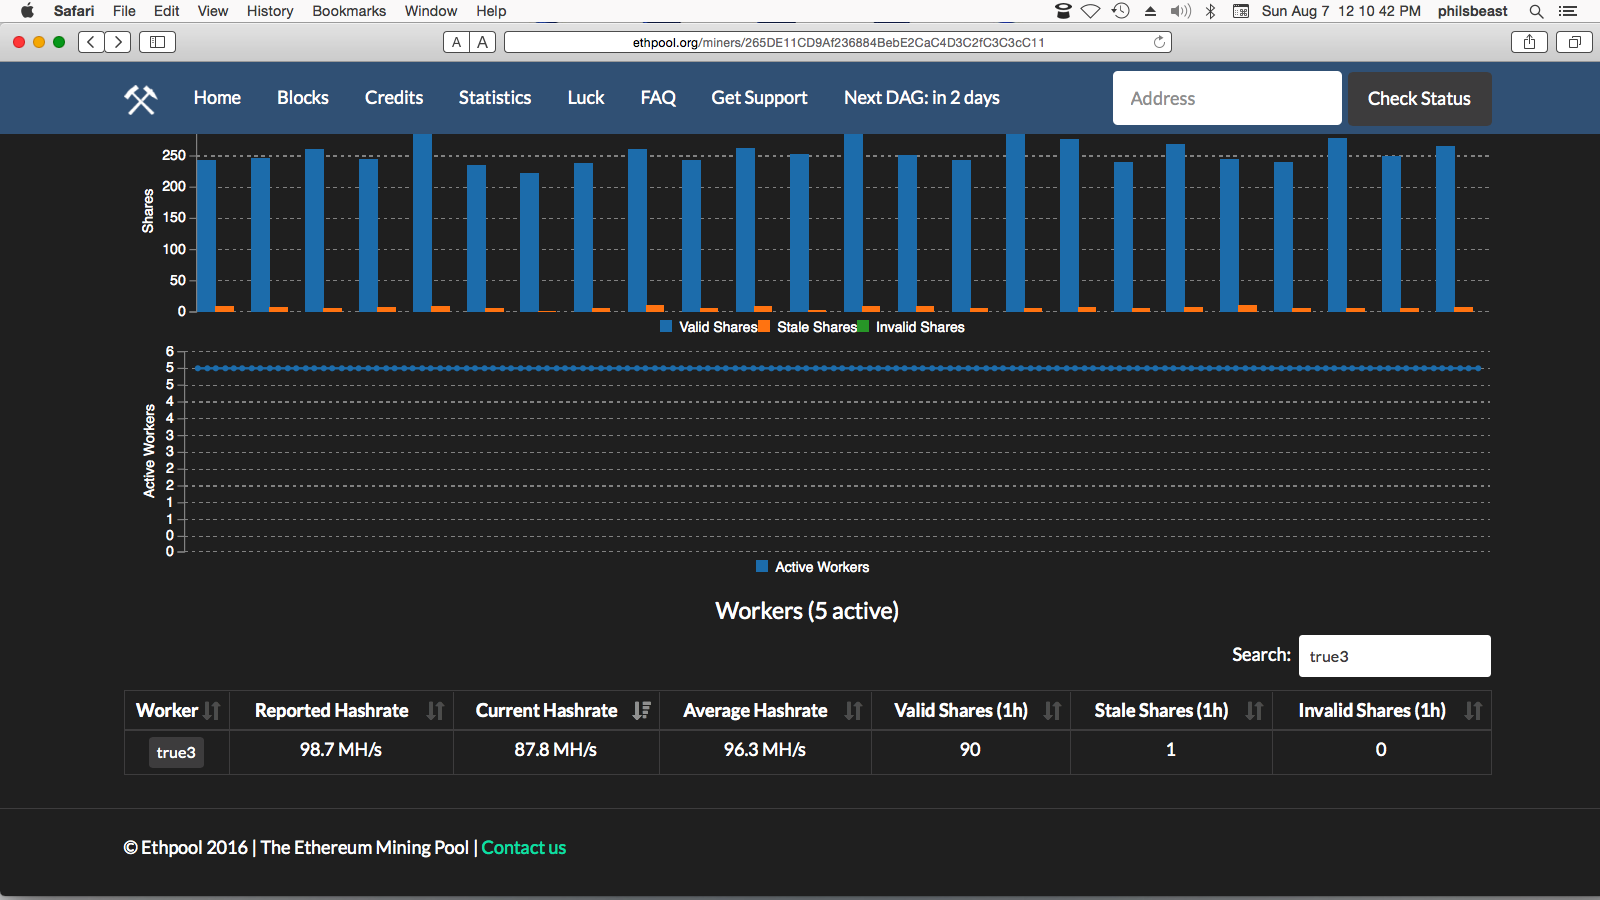Toggle the Safari sidebar button
The height and width of the screenshot is (900, 1600).
pos(157,42)
